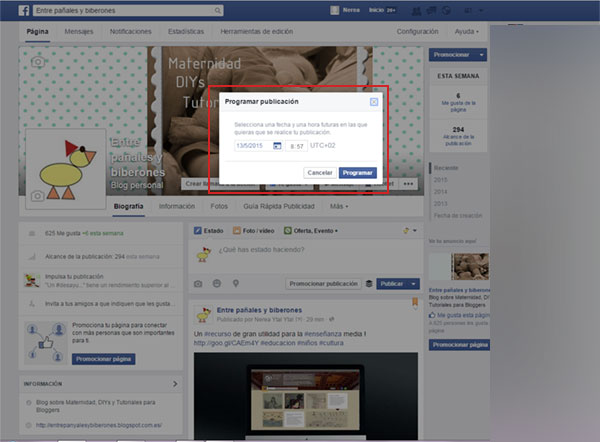The width and height of the screenshot is (600, 442).
Task: Select the Información tab
Action: (x=177, y=206)
